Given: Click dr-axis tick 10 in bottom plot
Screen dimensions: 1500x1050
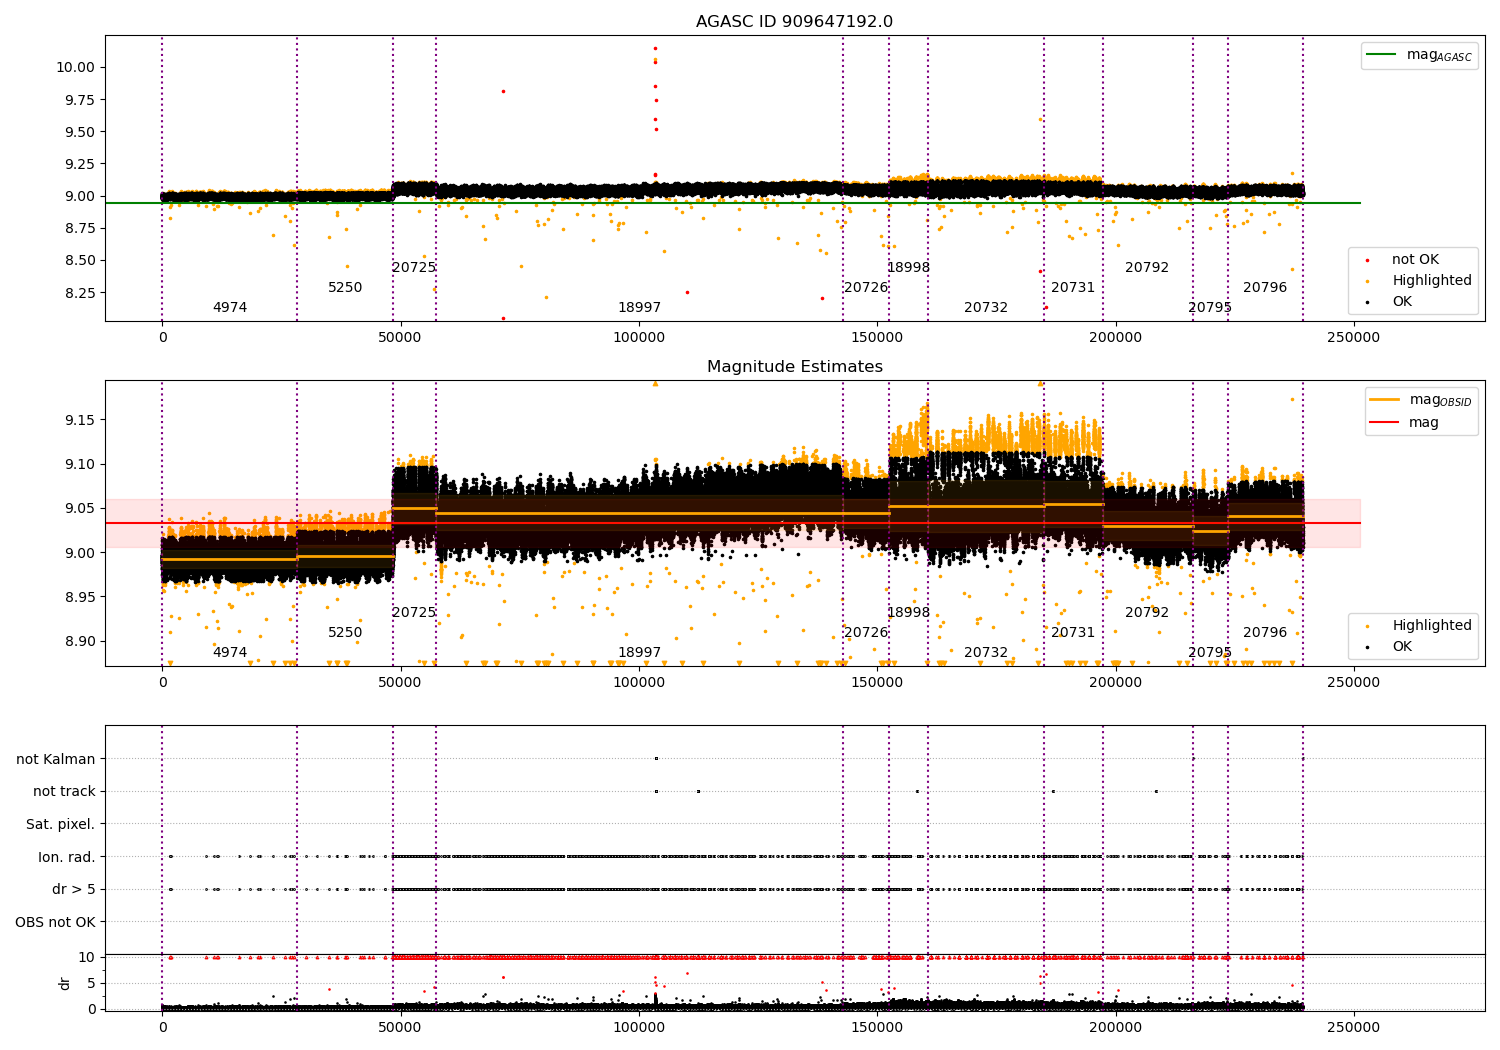Looking at the screenshot, I should pyautogui.click(x=87, y=957).
